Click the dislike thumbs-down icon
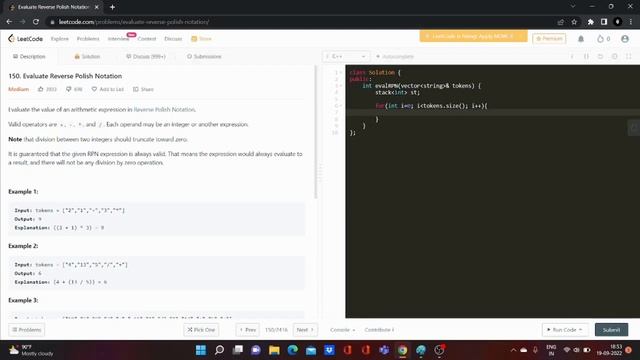The height and width of the screenshot is (360, 640). pyautogui.click(x=69, y=89)
